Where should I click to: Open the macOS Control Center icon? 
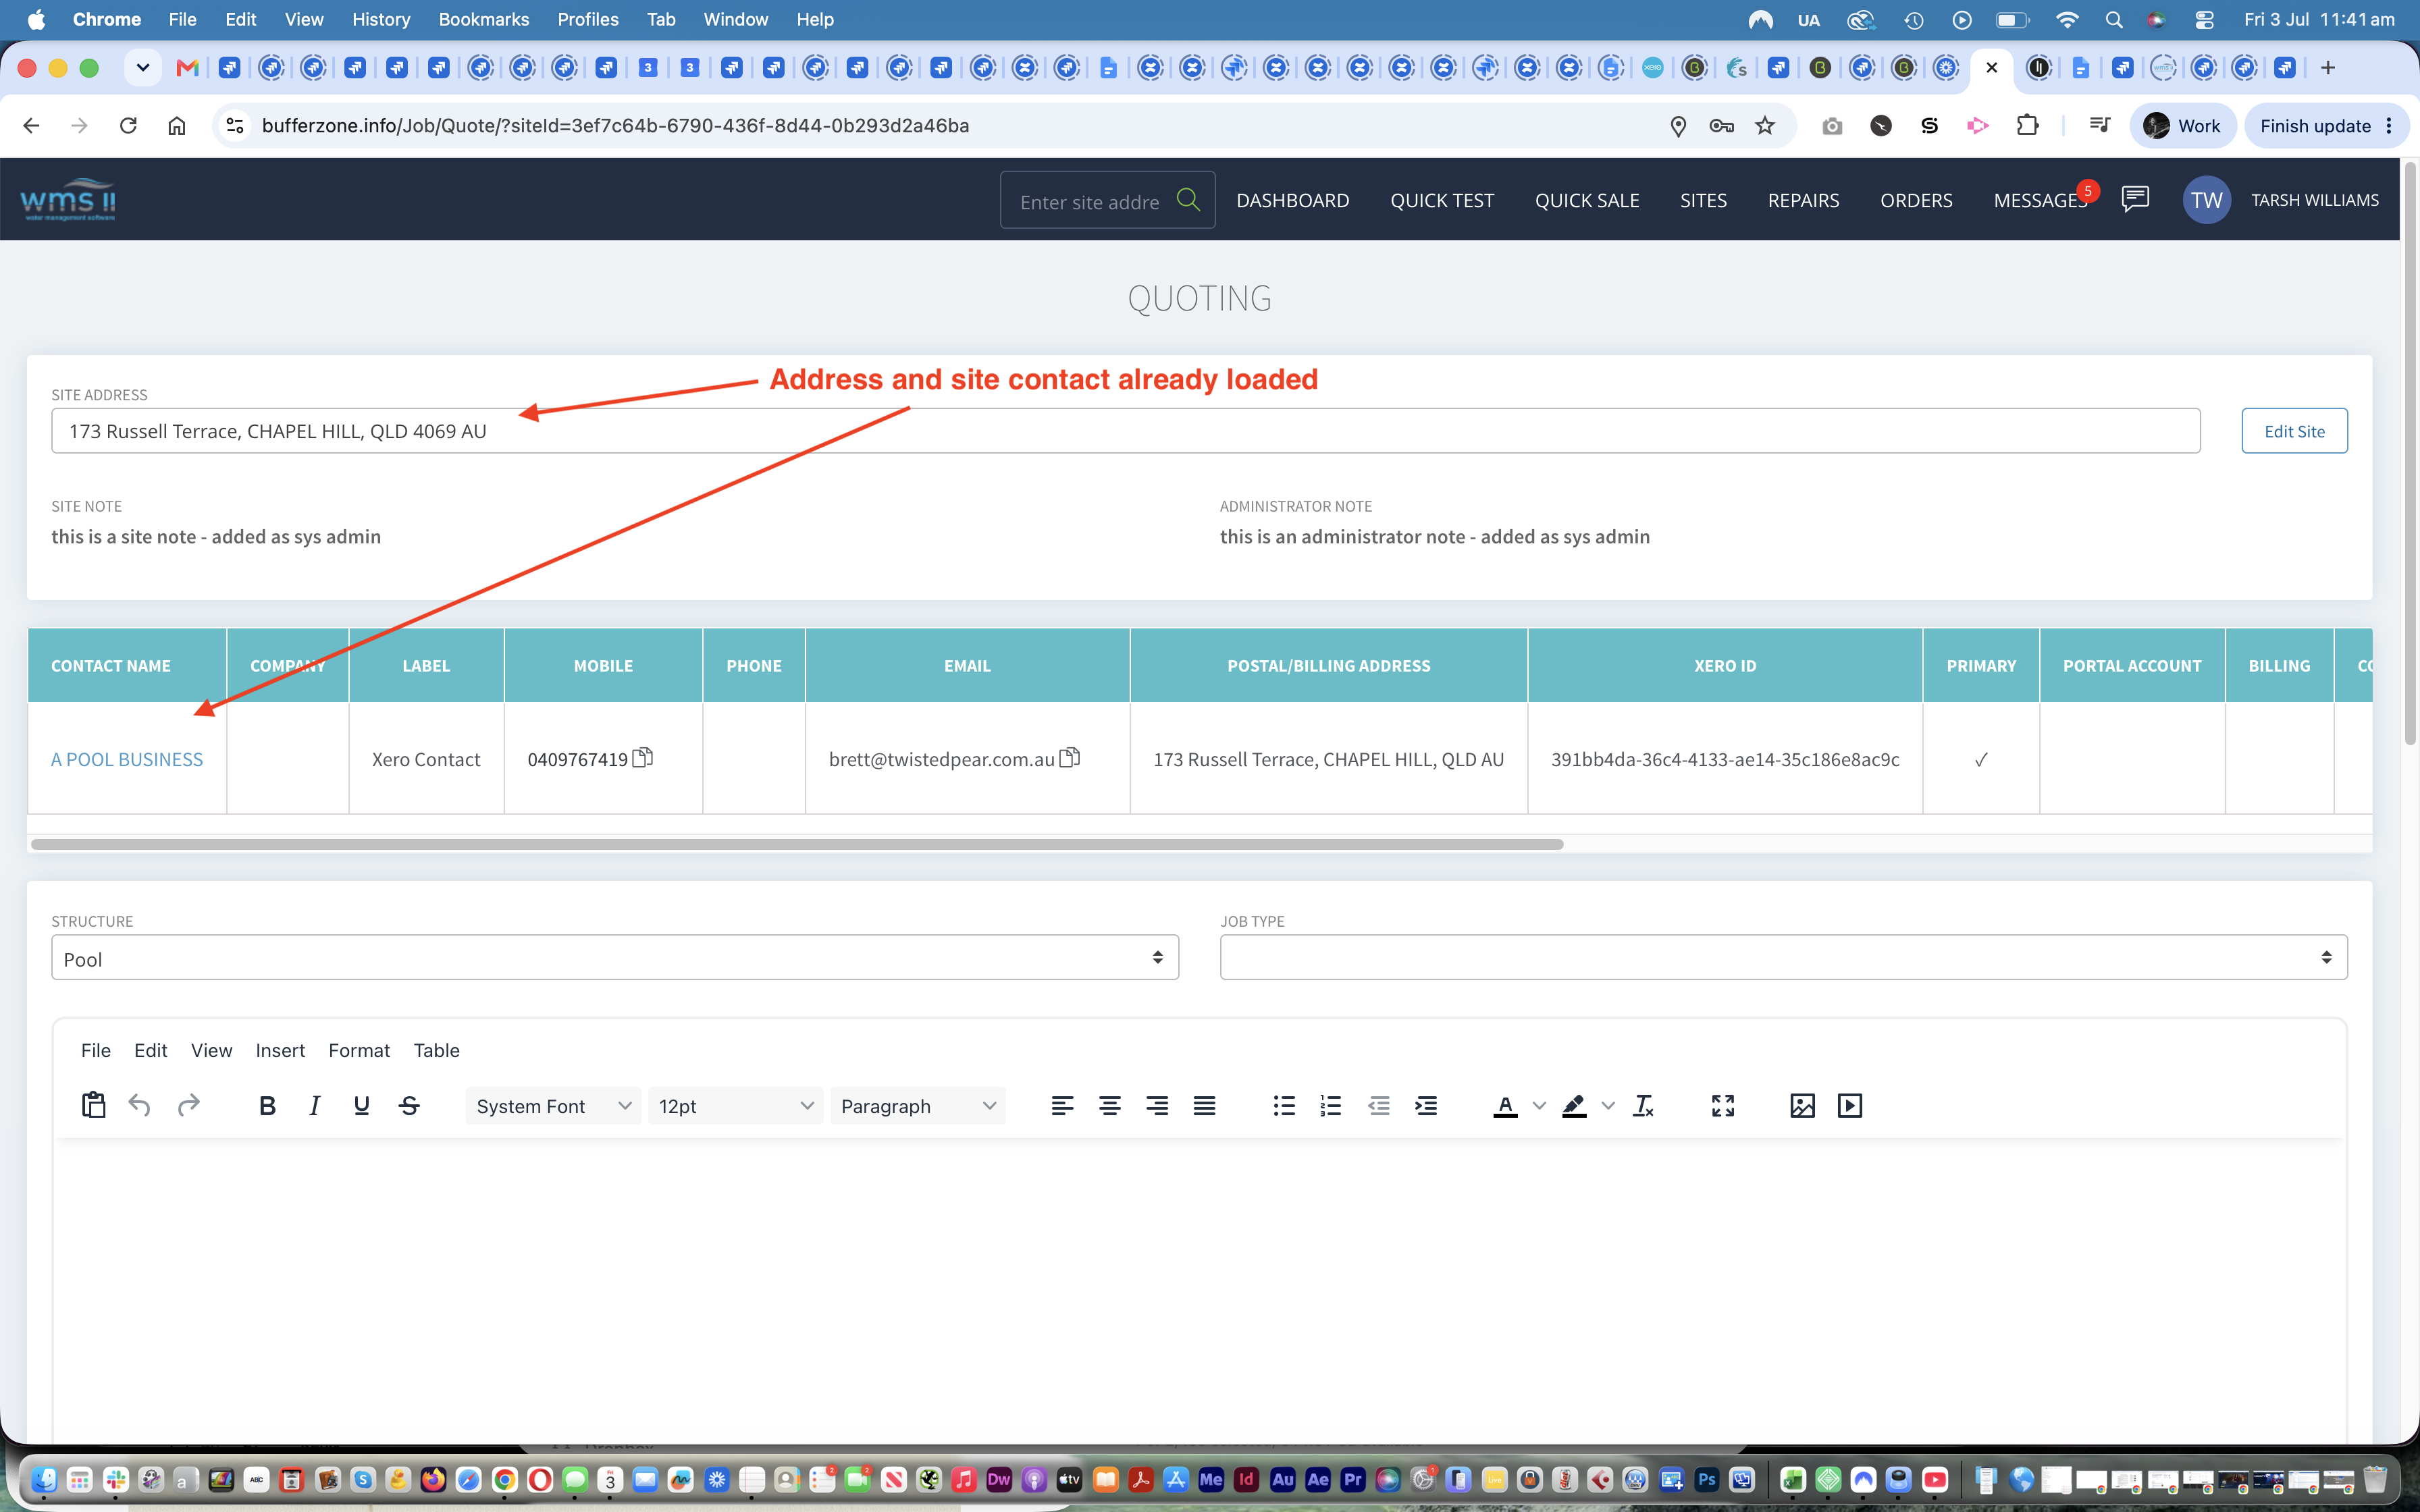click(x=2204, y=19)
